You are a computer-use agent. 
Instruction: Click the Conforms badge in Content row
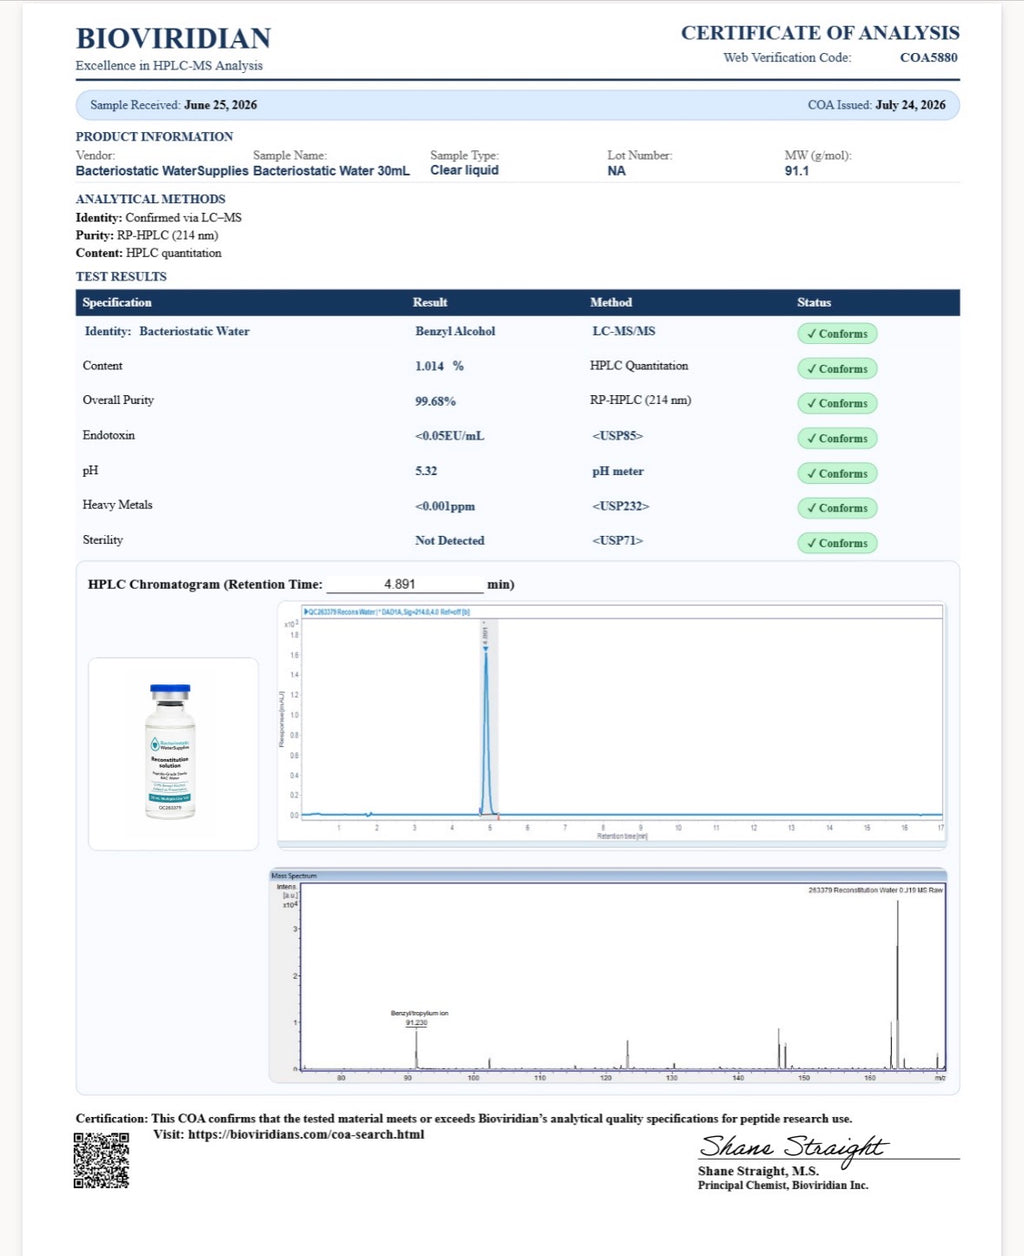pos(838,369)
